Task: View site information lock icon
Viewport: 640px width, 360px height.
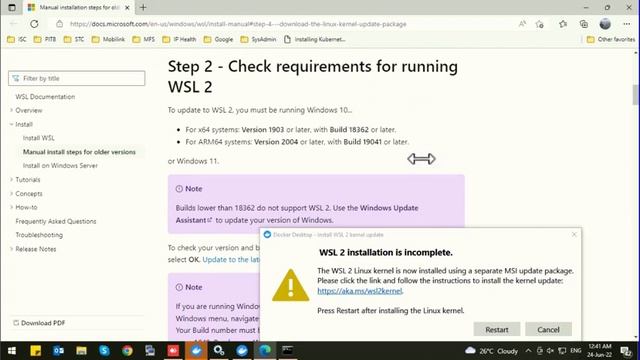Action: tap(60, 24)
